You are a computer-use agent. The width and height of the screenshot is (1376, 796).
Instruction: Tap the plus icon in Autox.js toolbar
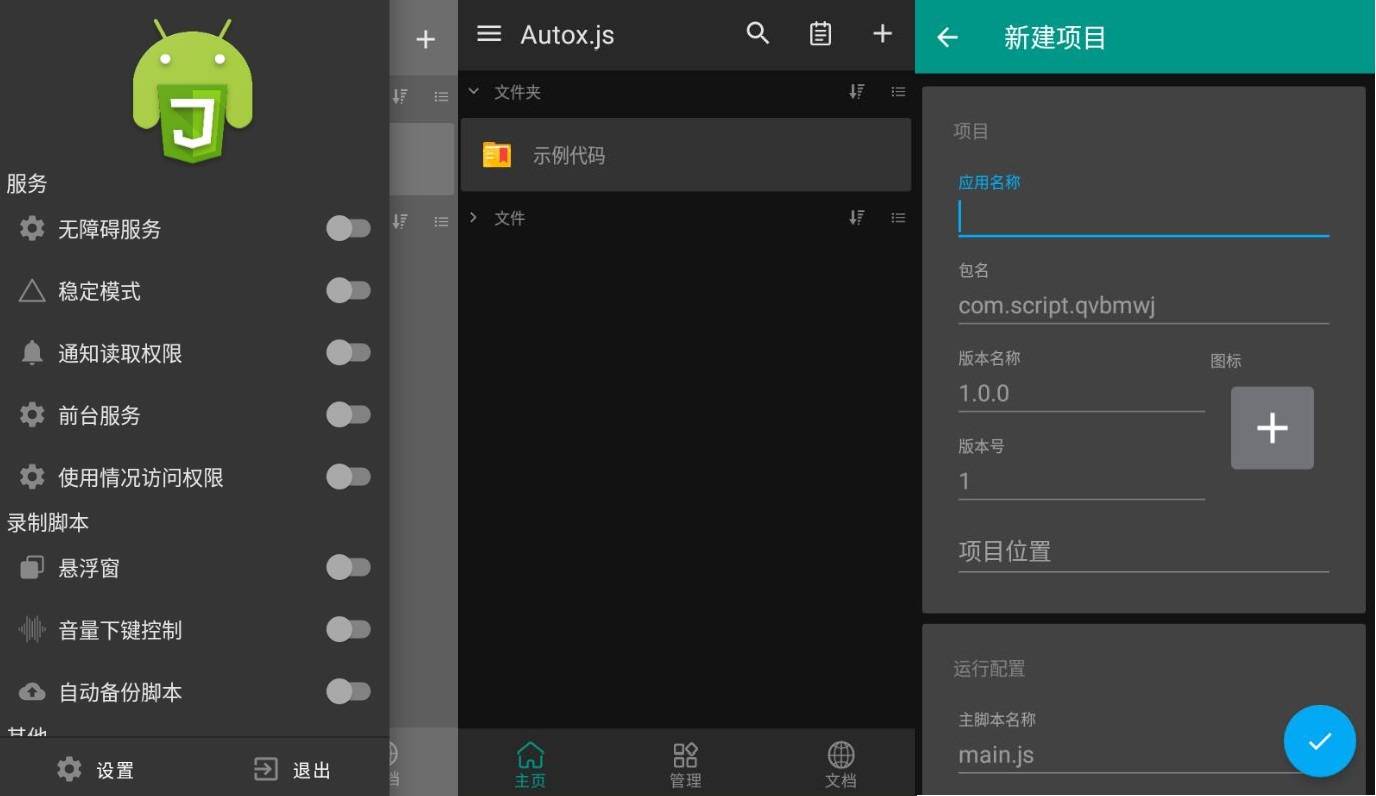click(882, 34)
